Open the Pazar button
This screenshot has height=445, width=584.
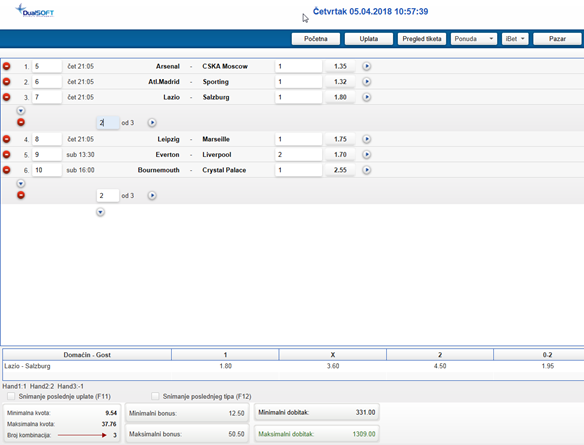557,39
